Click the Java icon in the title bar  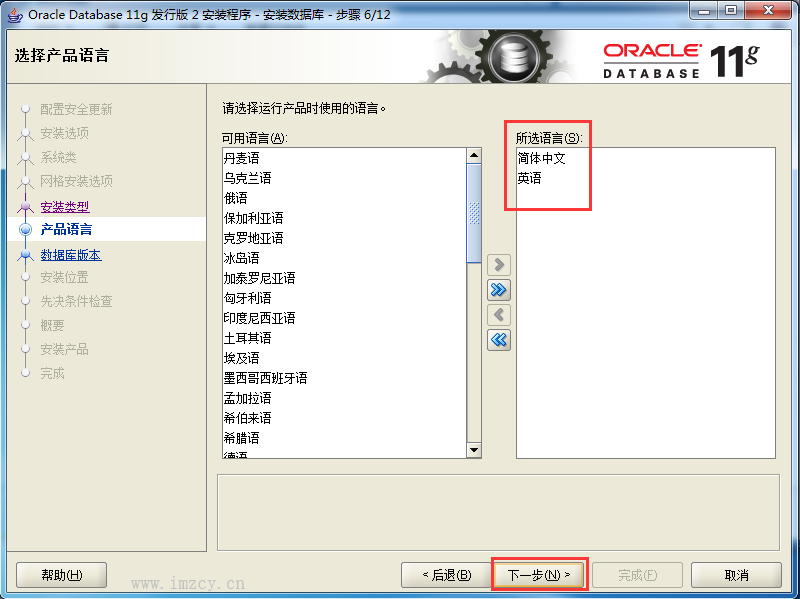click(15, 15)
